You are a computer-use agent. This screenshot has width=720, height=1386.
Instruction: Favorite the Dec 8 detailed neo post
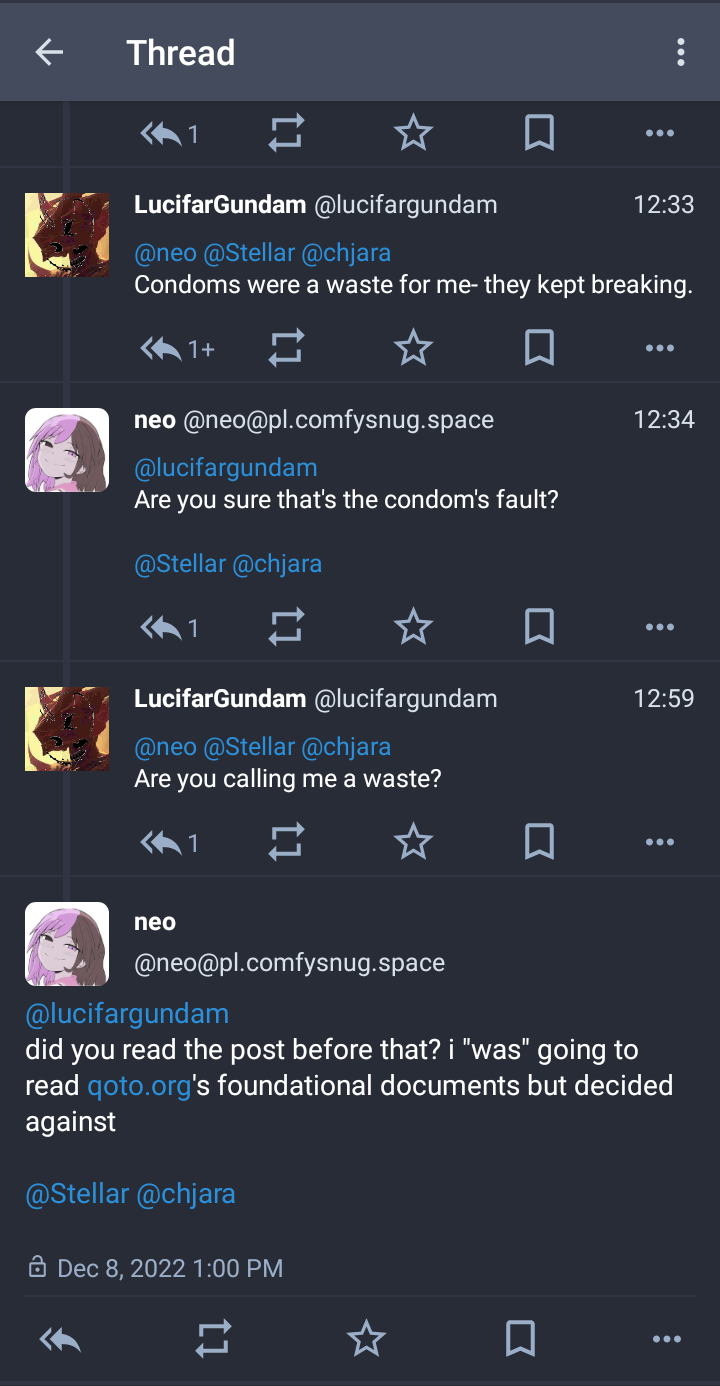[x=366, y=1339]
